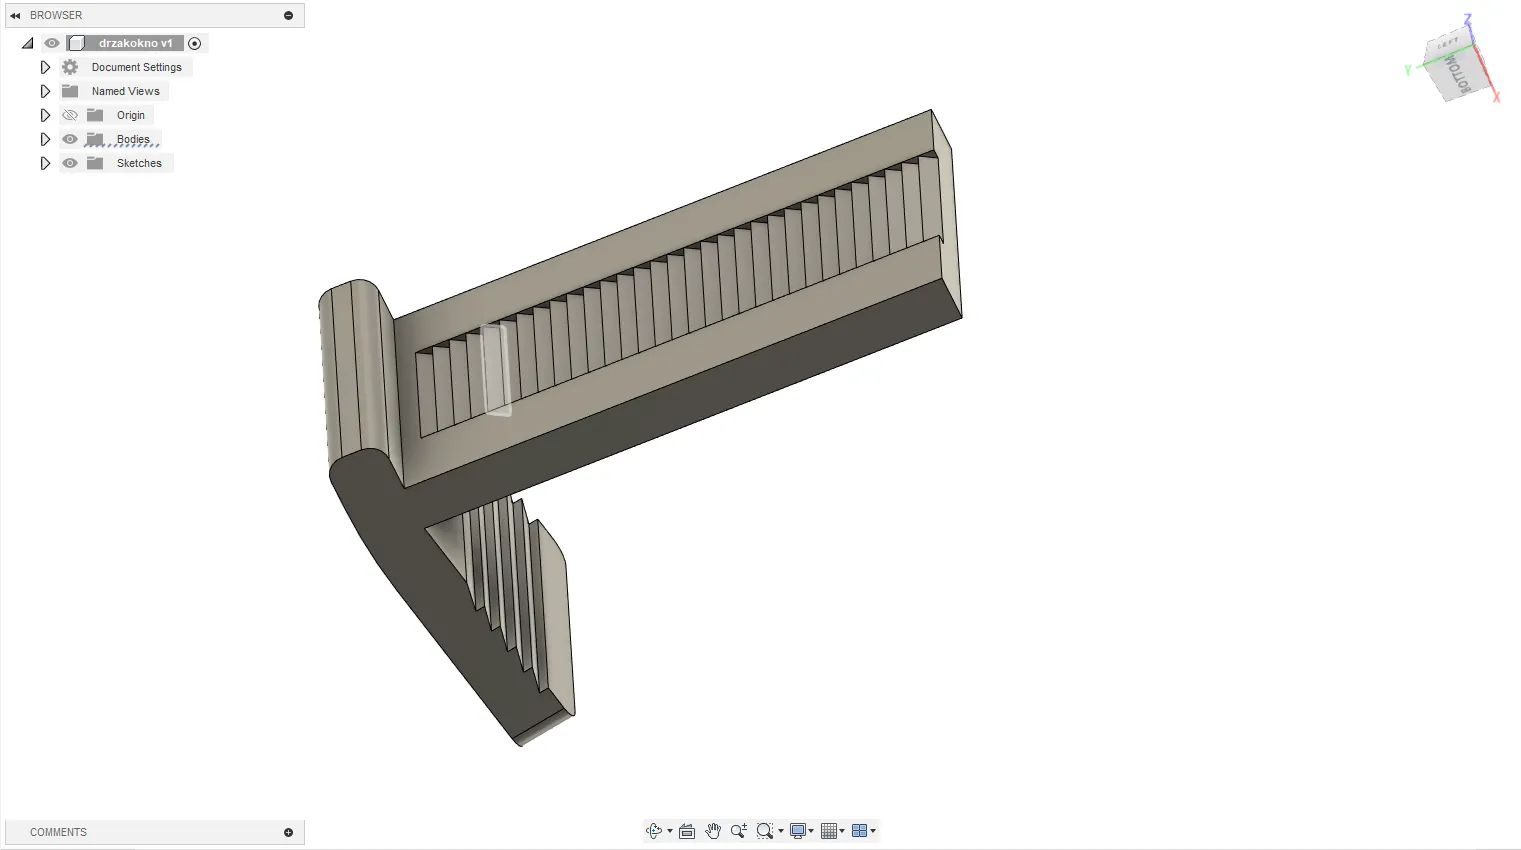
Task: Show the hidden Origin folder
Action: [x=70, y=115]
